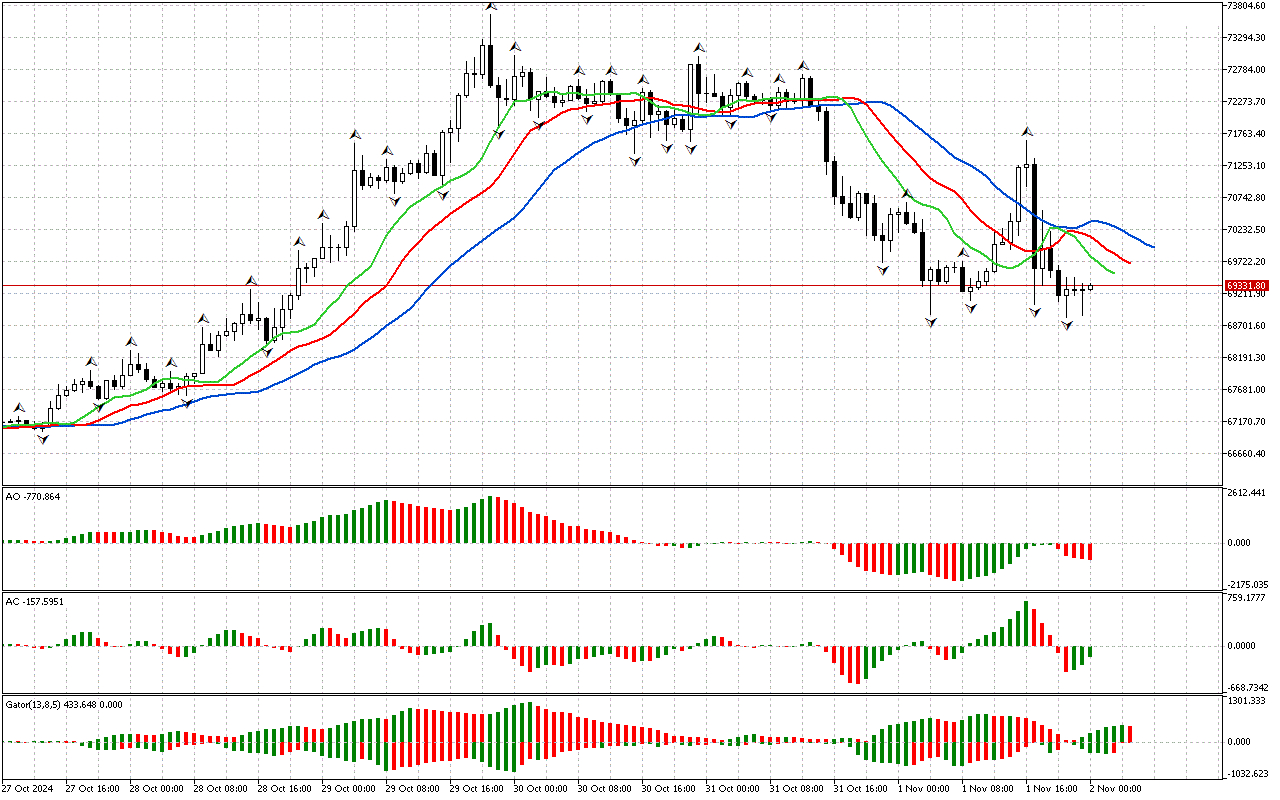The height and width of the screenshot is (800, 1280).
Task: Click the 28 Oct 16:00 time label
Action: click(286, 789)
